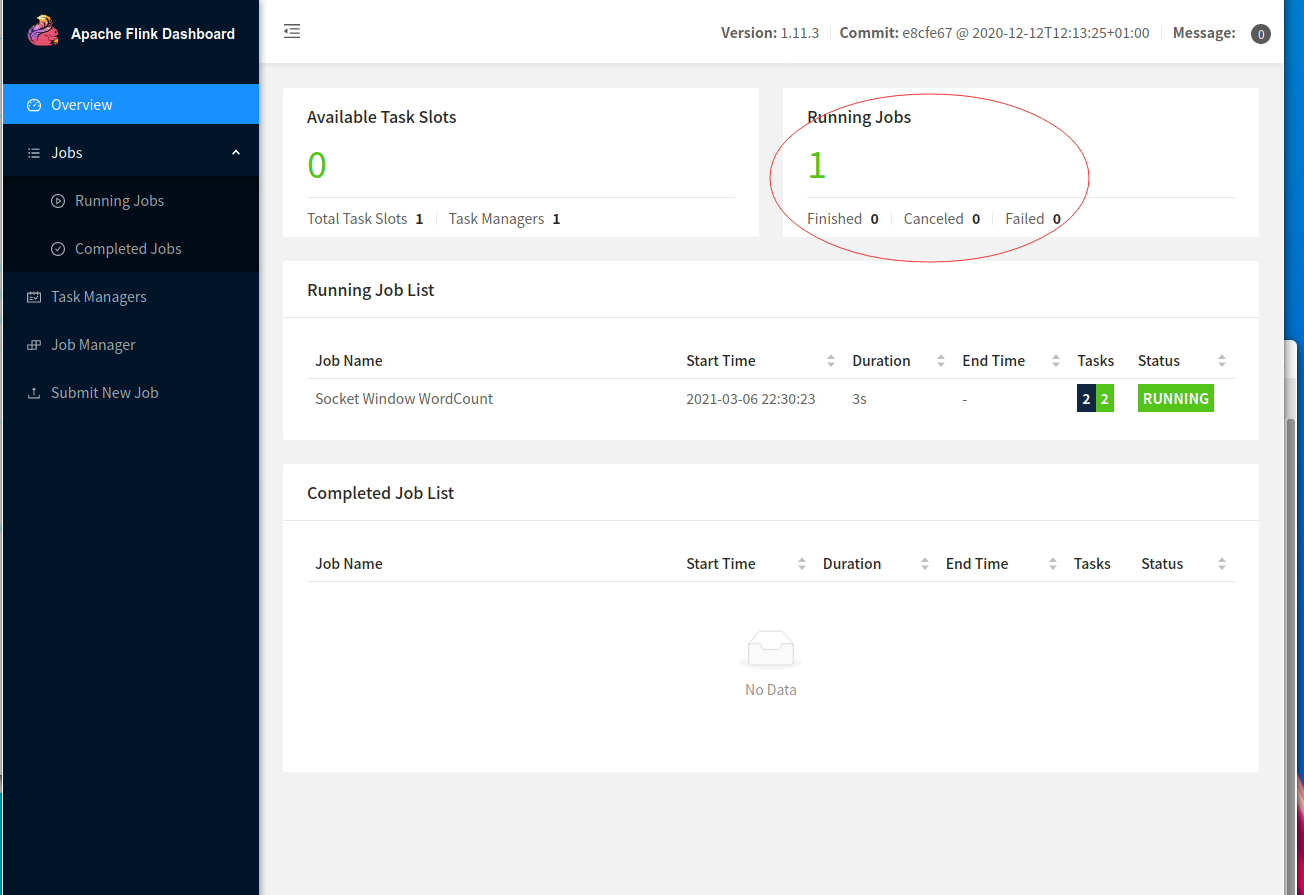Viewport: 1304px width, 895px height.
Task: Click Job Name header in running list
Action: pos(349,361)
